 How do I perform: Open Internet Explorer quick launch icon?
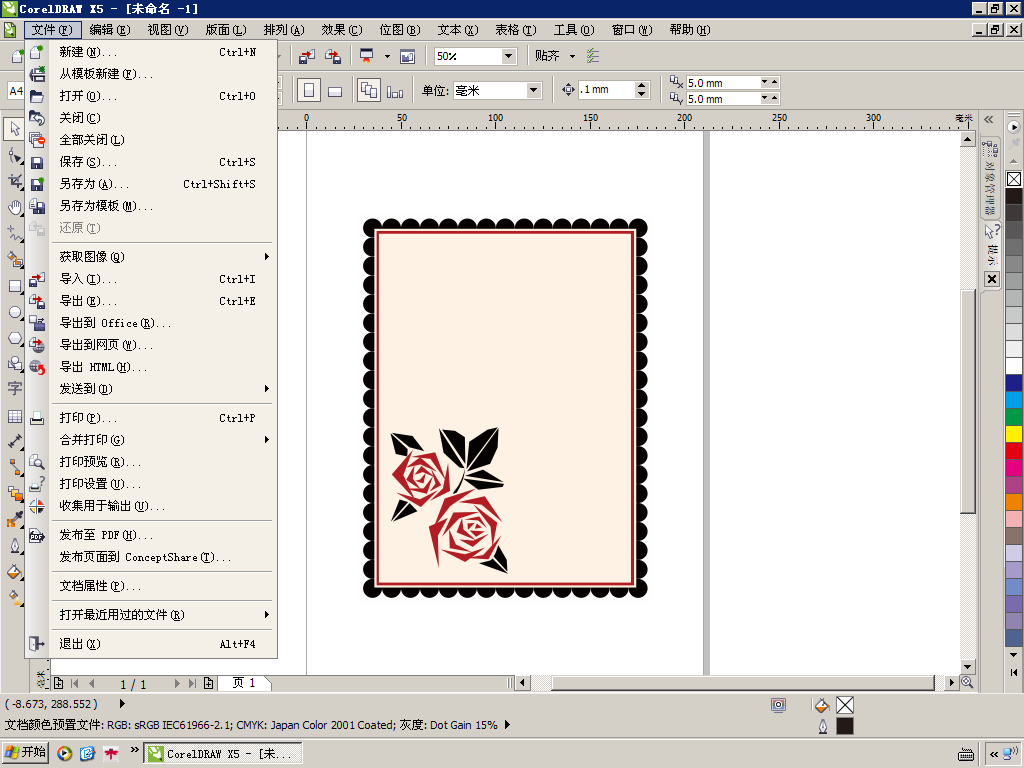coord(88,753)
